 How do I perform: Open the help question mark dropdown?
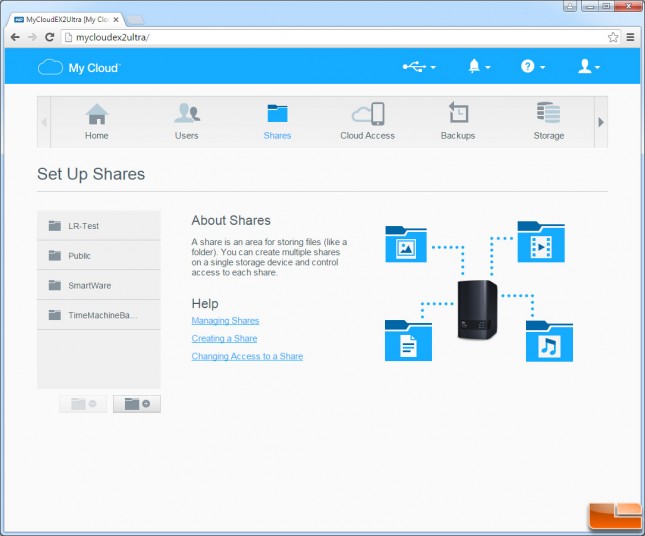[532, 66]
